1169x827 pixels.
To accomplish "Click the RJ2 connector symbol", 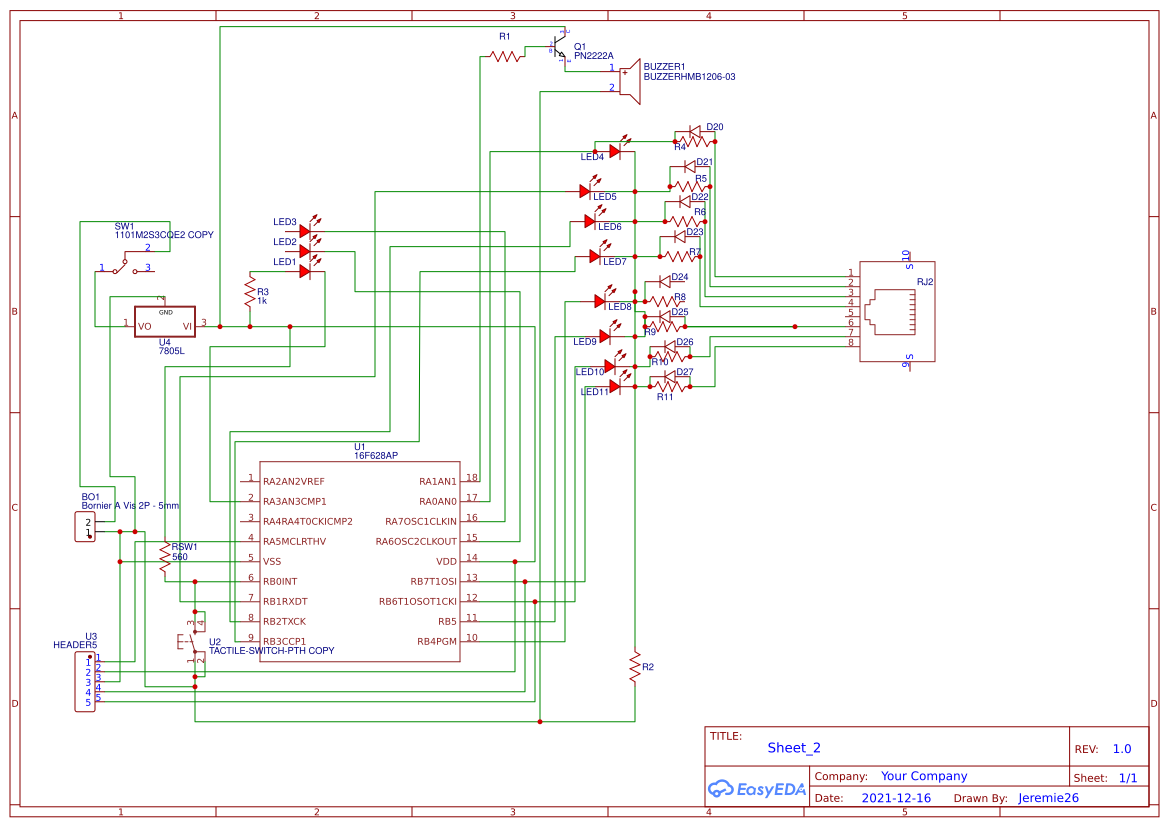I will pyautogui.click(x=897, y=310).
